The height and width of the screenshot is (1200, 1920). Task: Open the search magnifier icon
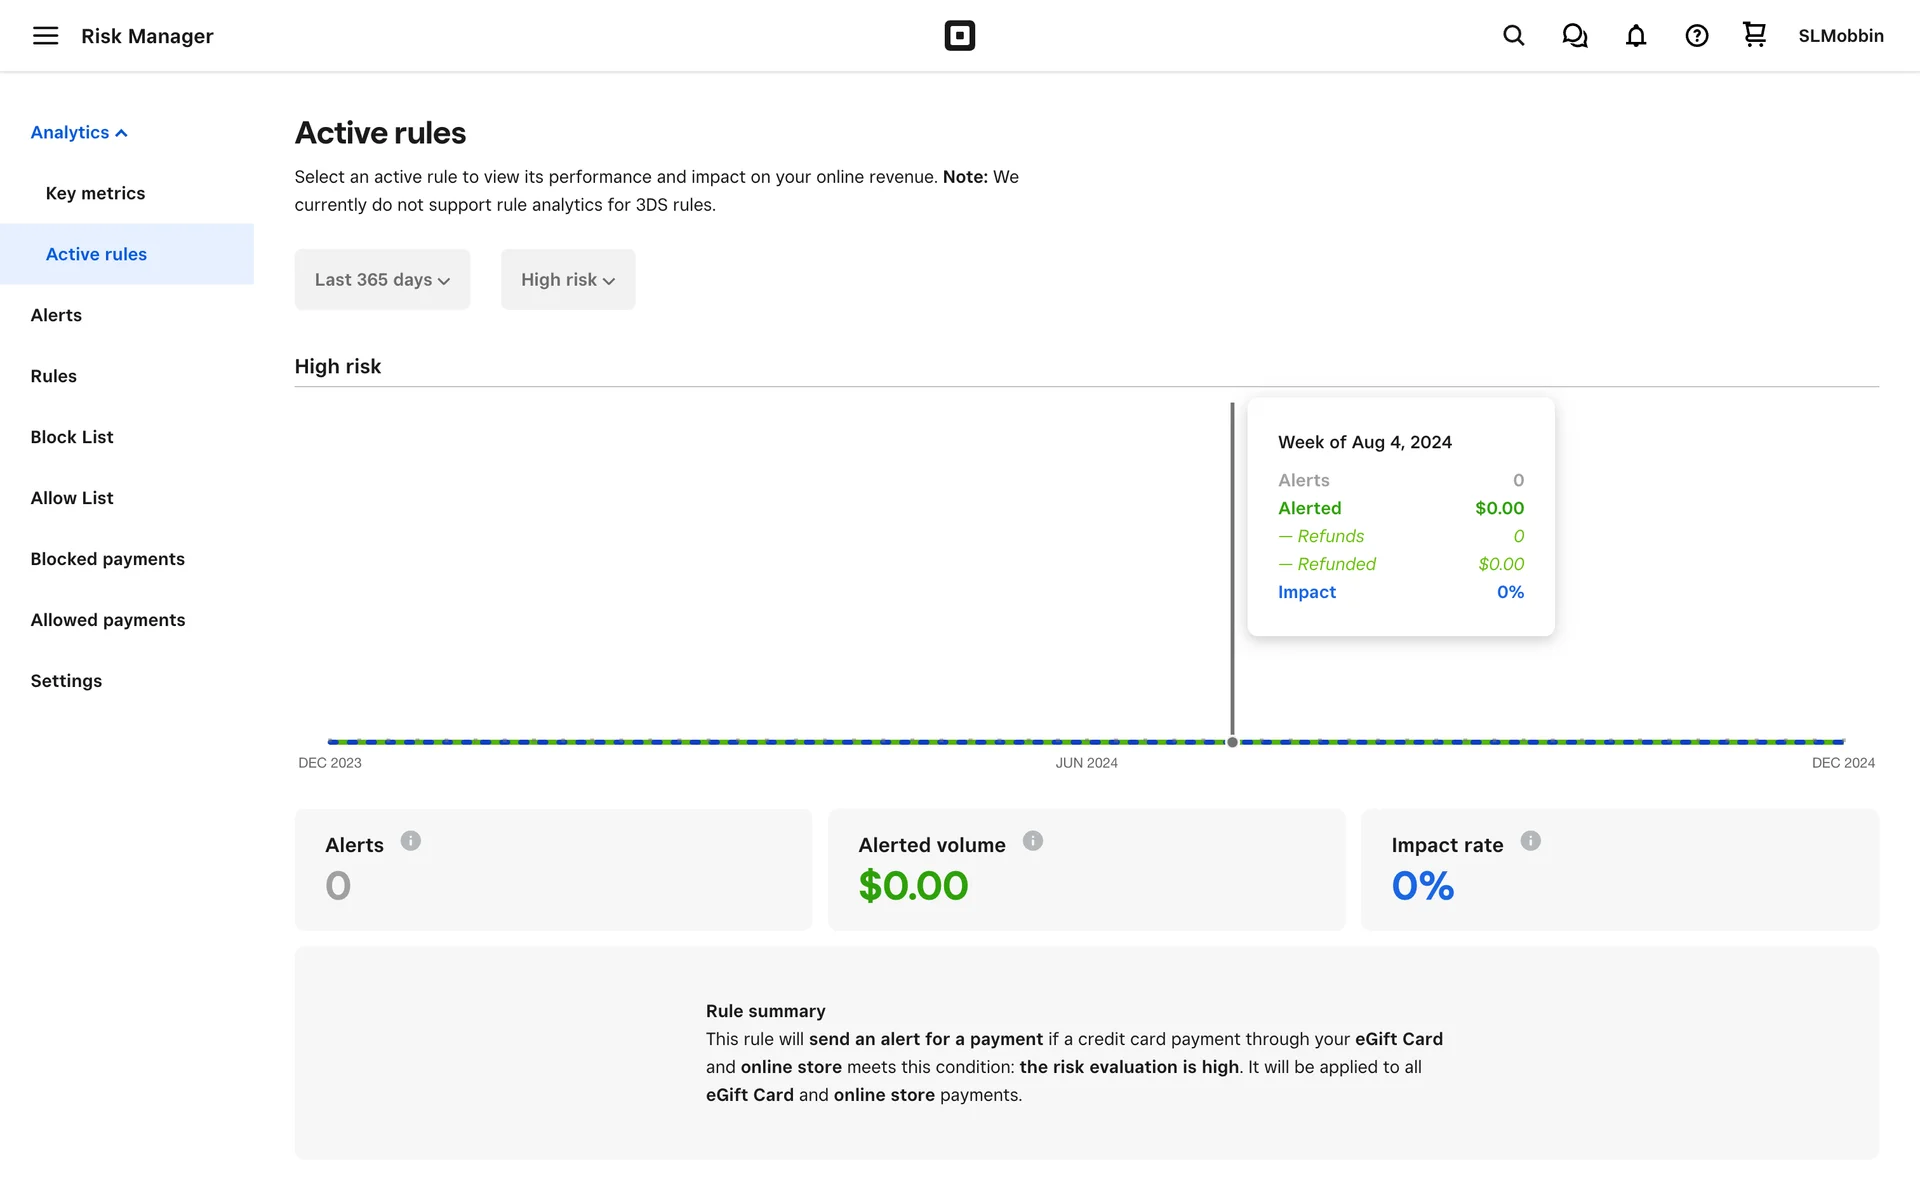pos(1513,36)
